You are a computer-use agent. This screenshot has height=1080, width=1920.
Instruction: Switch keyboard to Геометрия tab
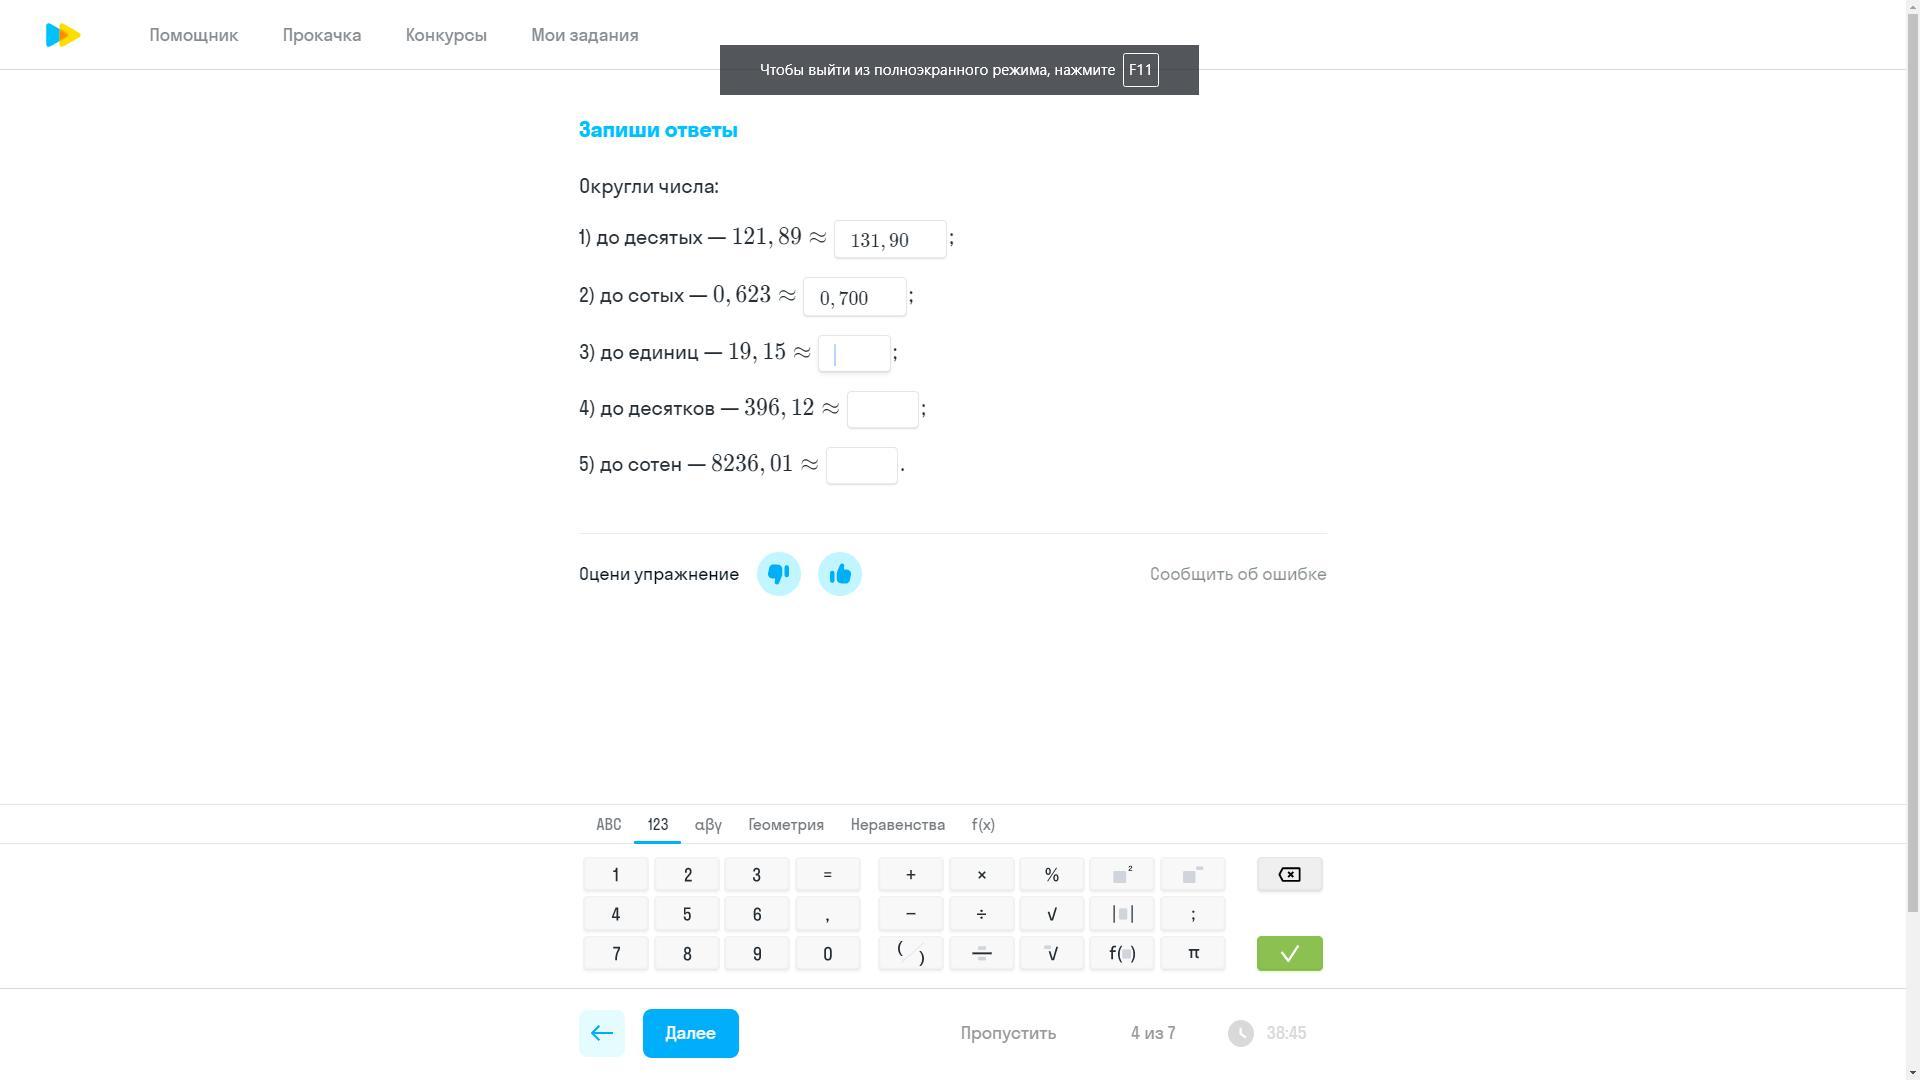coord(785,825)
